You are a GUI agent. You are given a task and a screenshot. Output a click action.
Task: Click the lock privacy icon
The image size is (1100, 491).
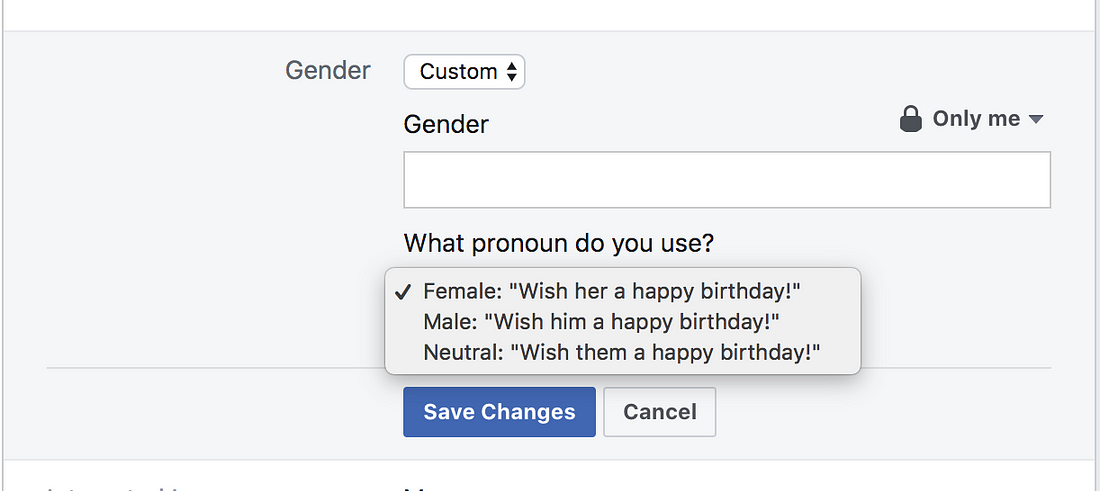coord(910,120)
